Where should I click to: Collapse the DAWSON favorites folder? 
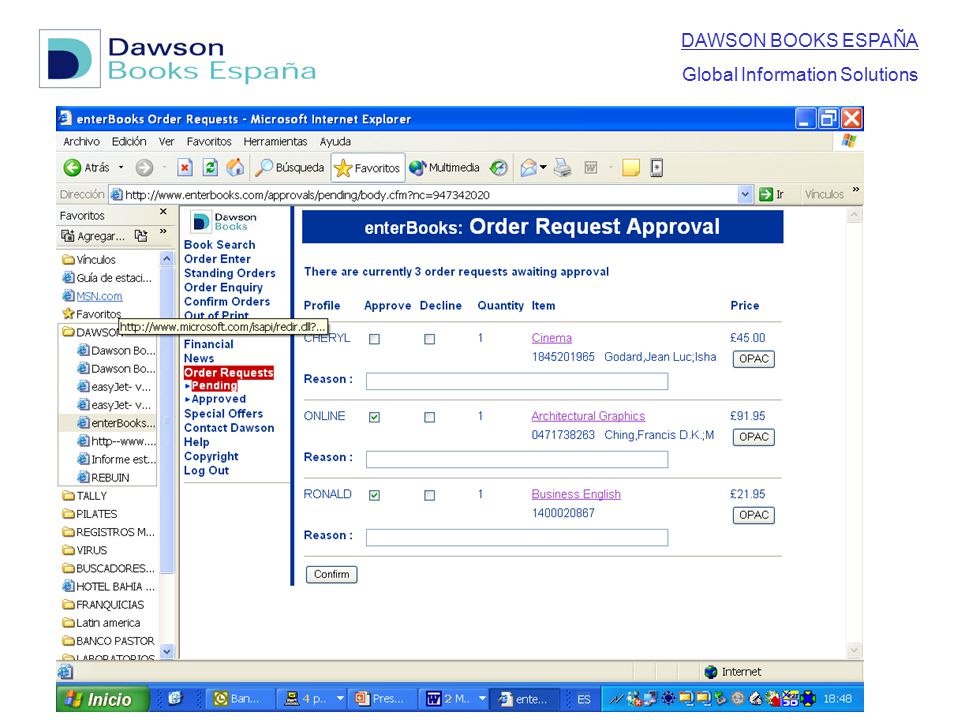tap(91, 332)
